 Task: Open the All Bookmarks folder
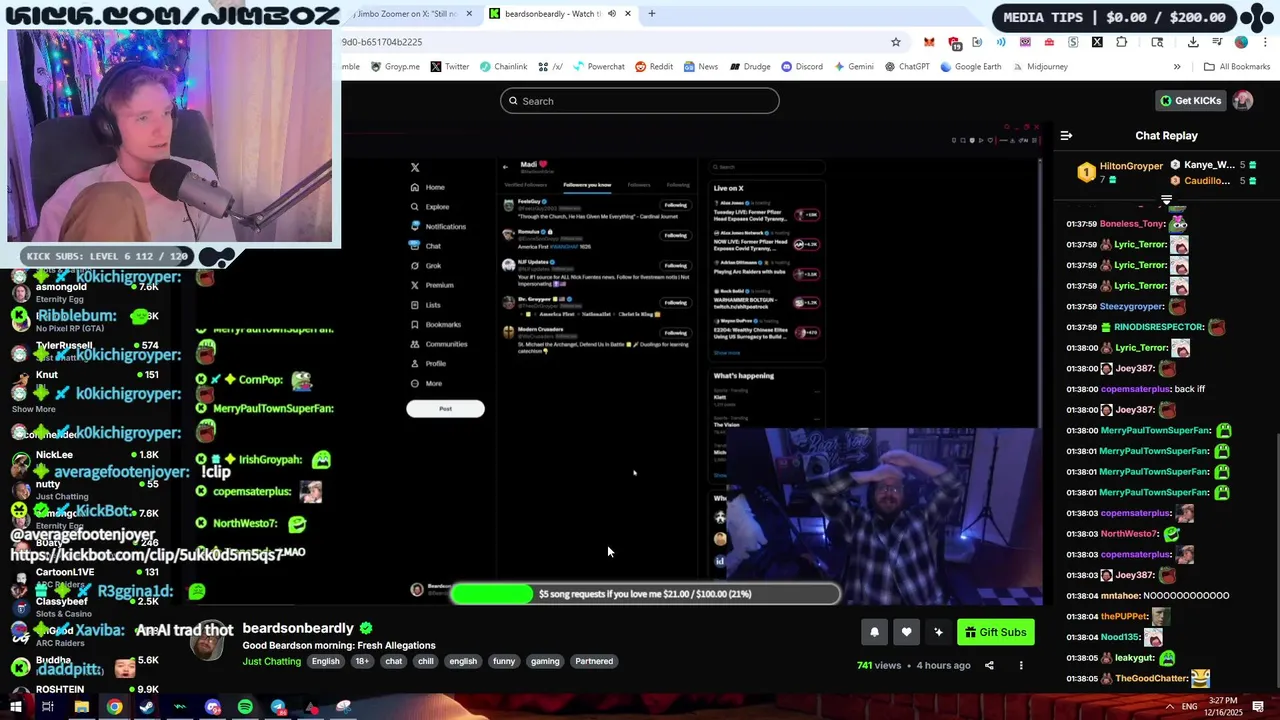tap(1237, 67)
